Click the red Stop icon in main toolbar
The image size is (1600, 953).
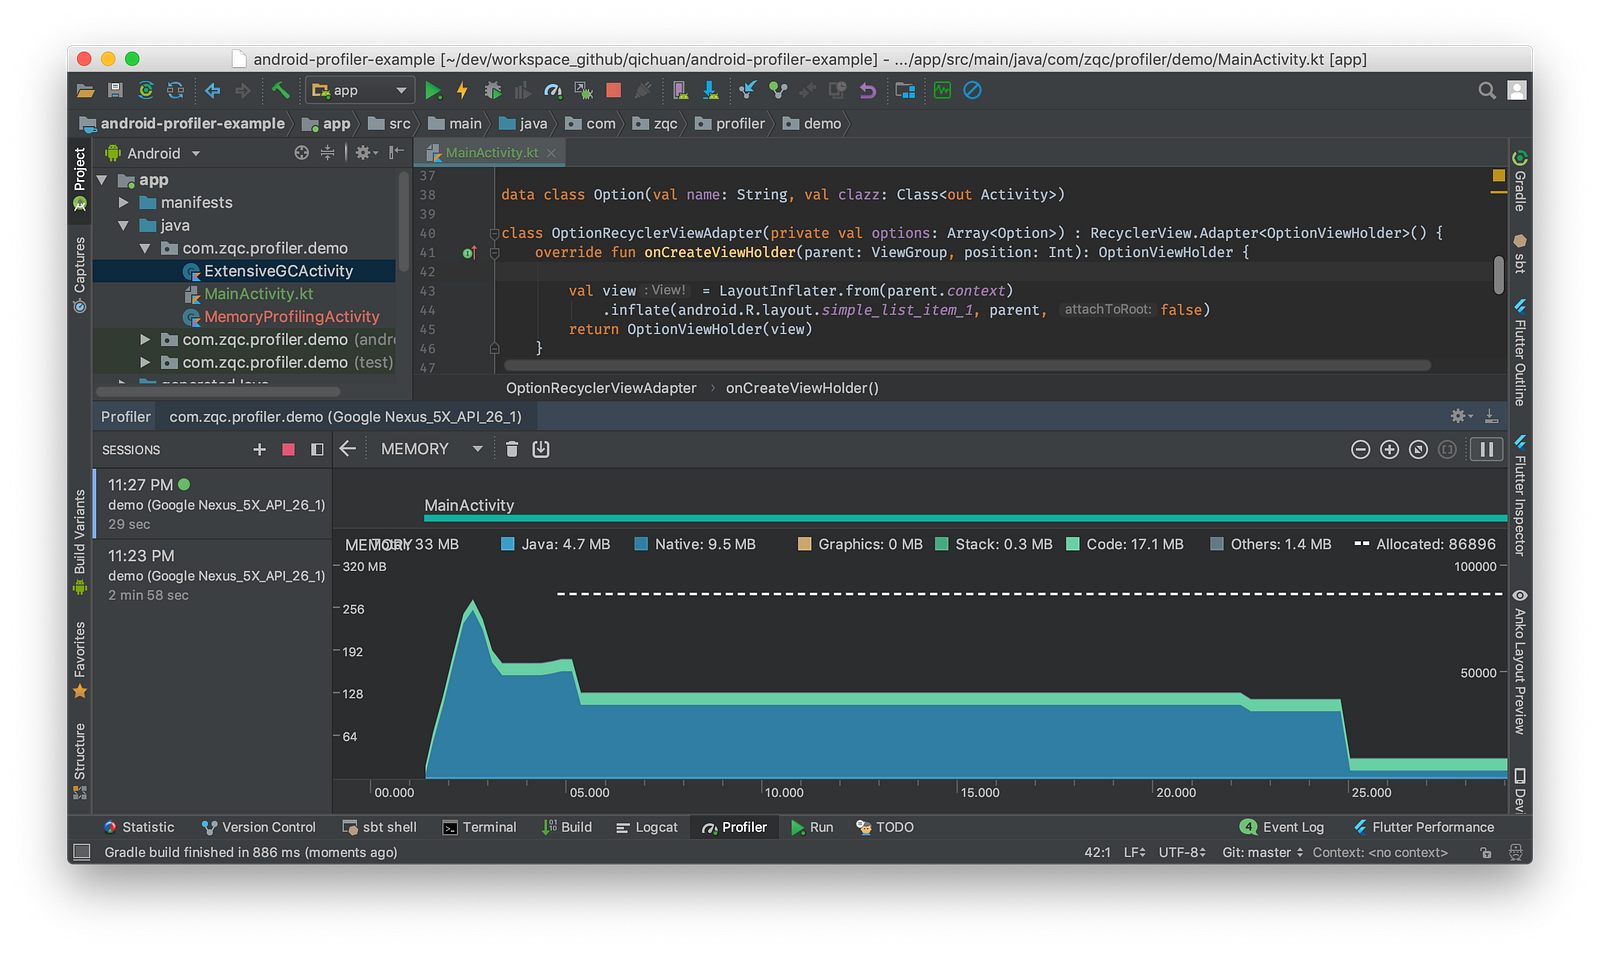614,91
